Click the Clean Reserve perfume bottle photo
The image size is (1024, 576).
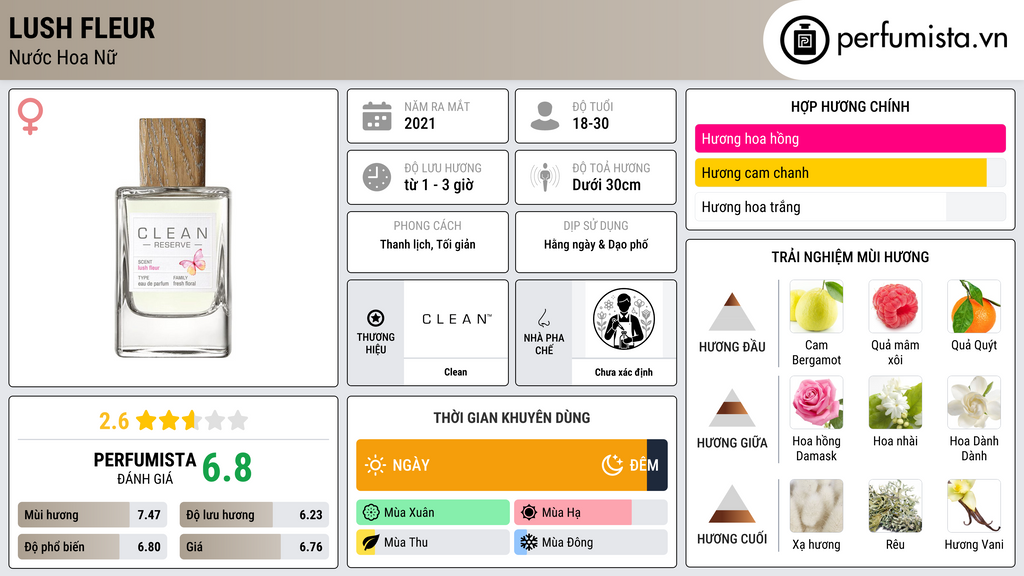[x=173, y=238]
